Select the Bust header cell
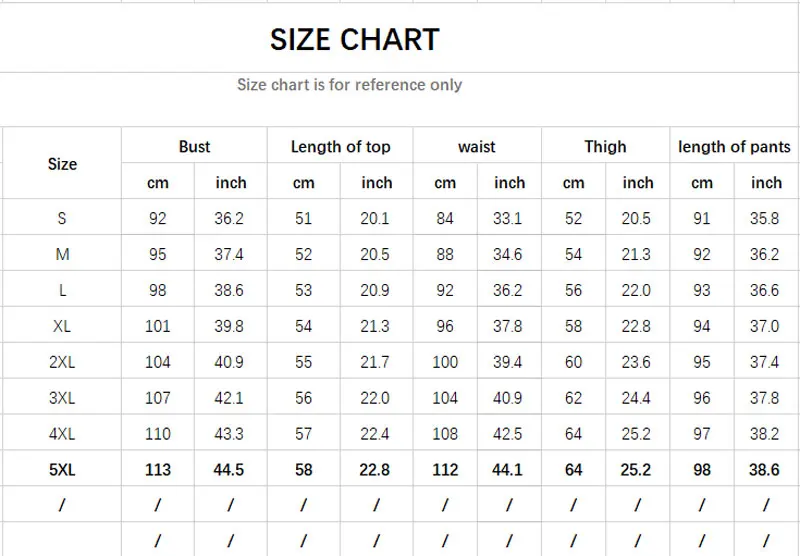Screen dimensions: 800x556 194,147
